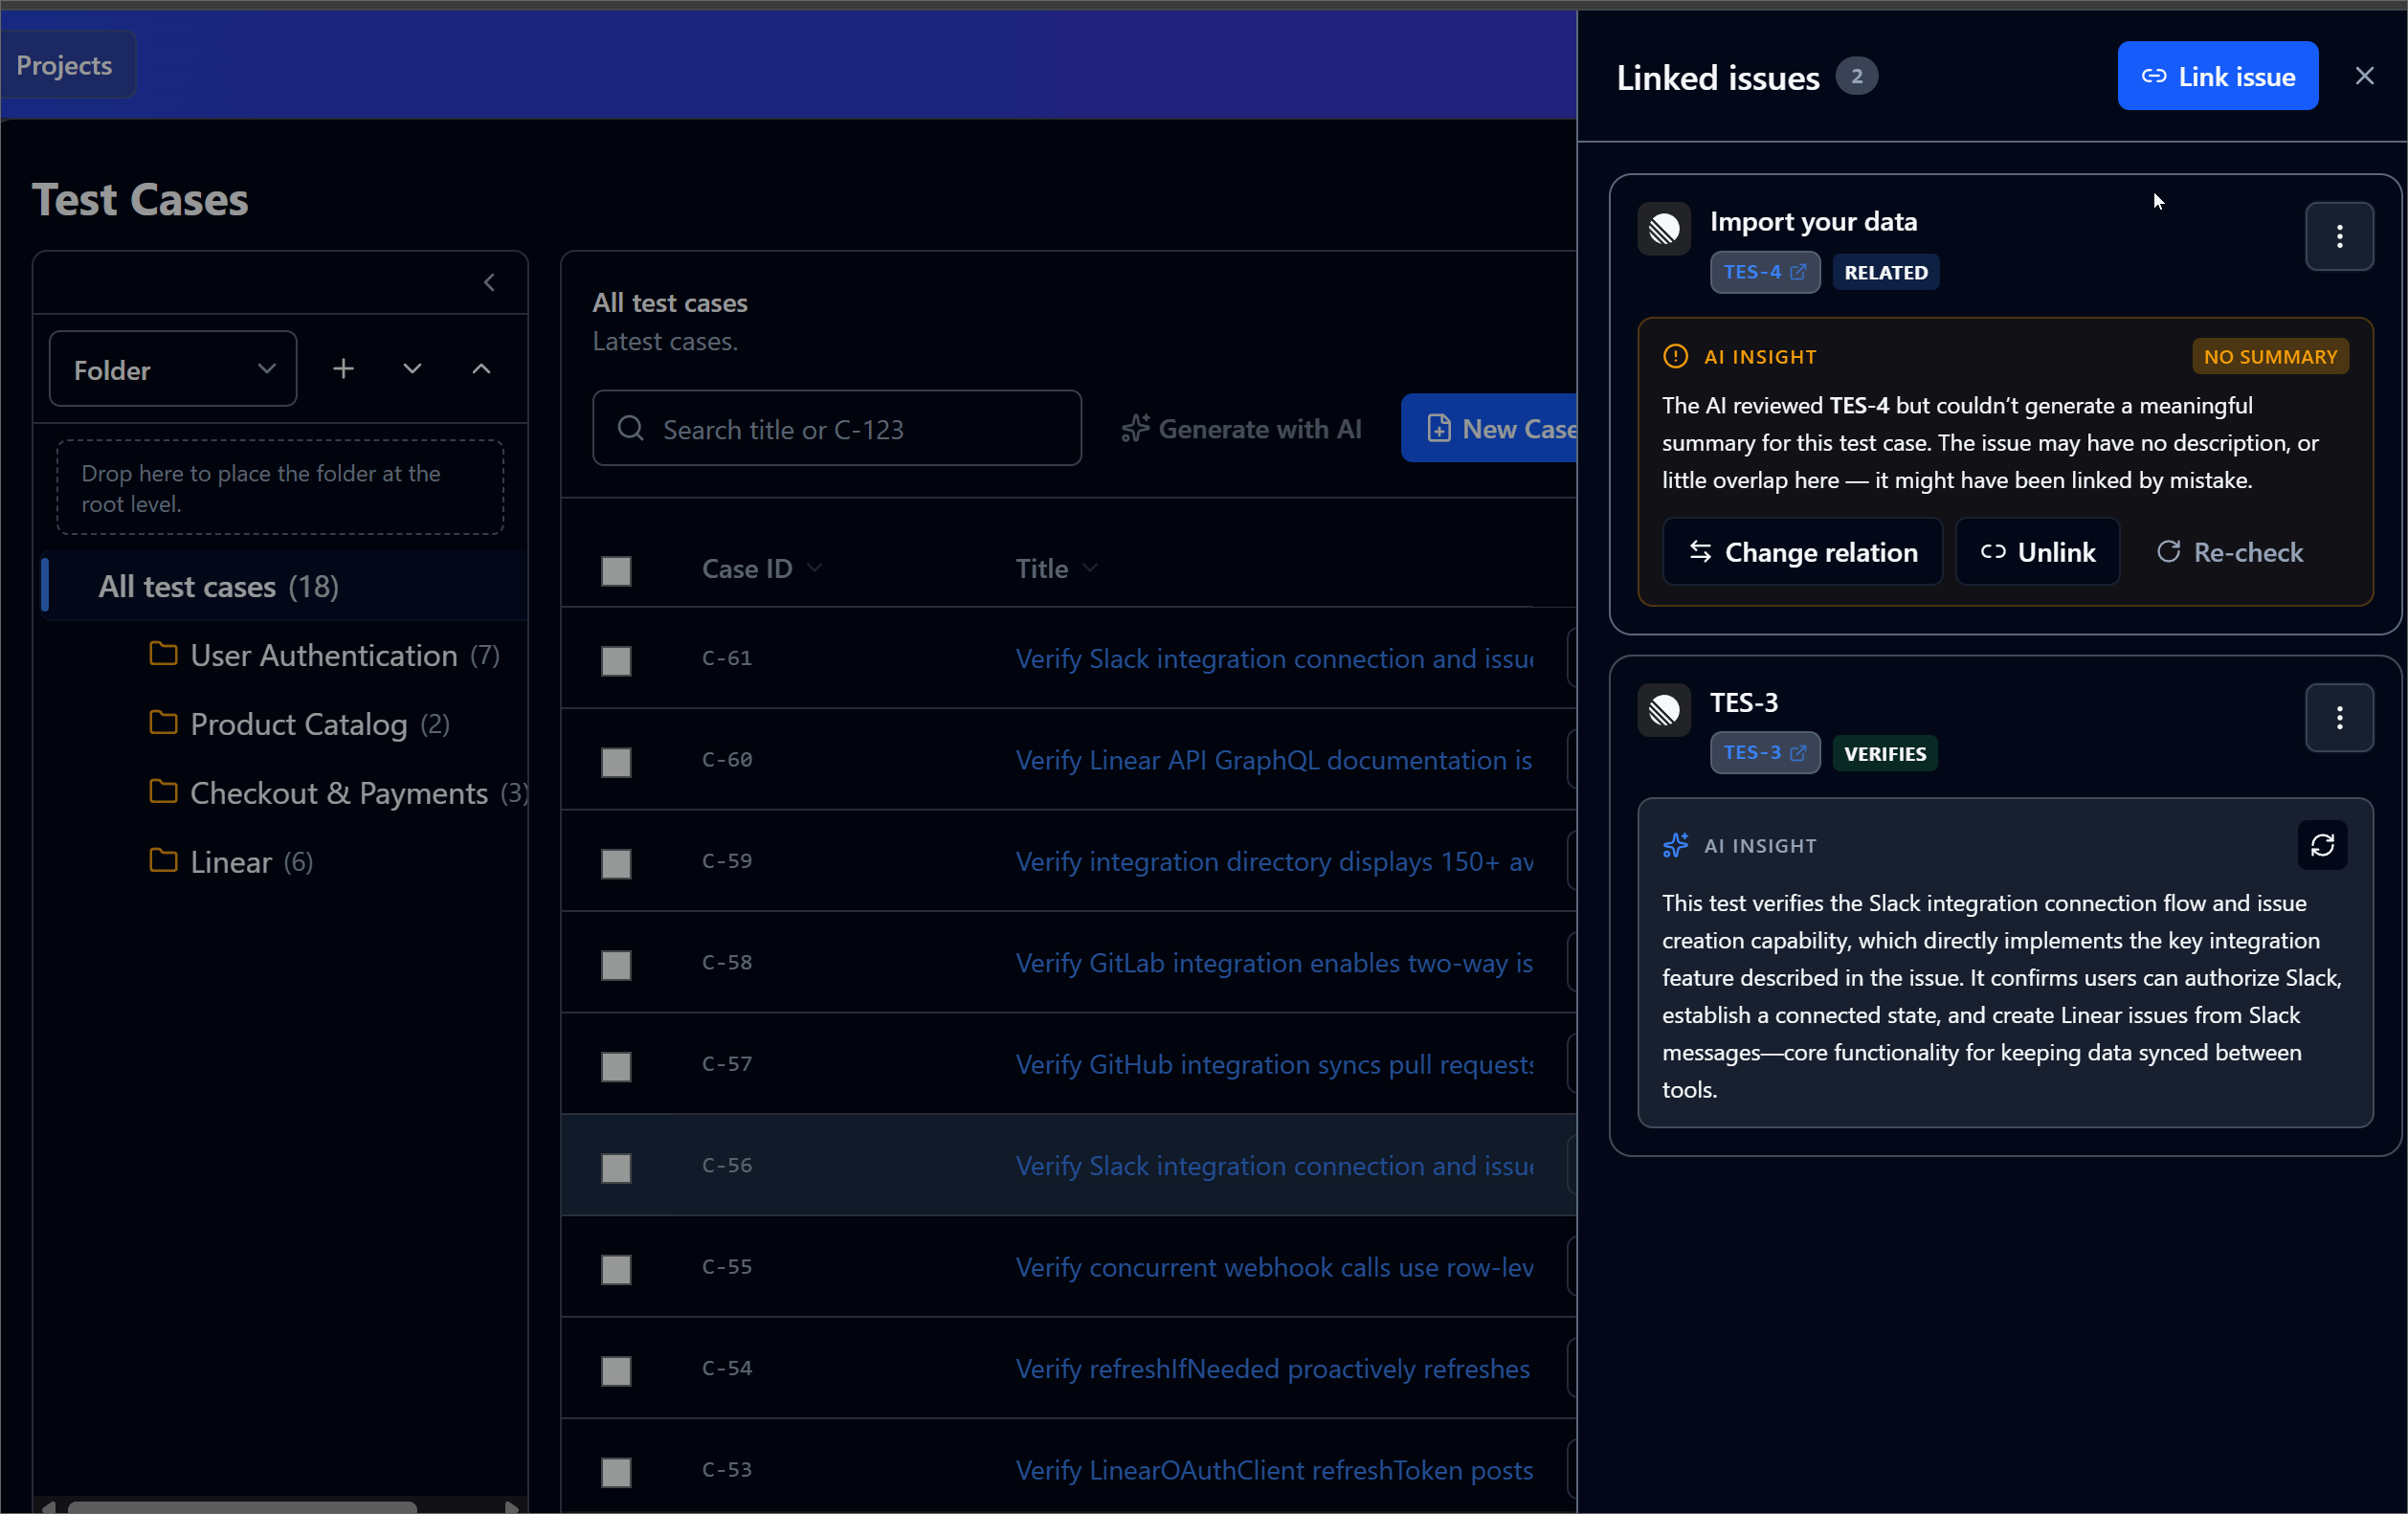Open the Projects tab
Screen dimensions: 2408x1514
point(65,65)
